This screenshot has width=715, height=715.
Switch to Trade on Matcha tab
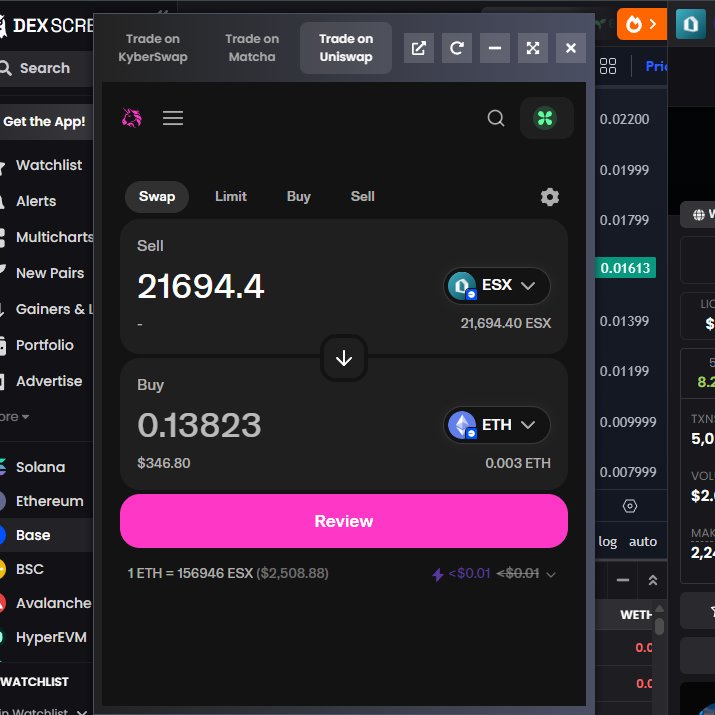252,48
